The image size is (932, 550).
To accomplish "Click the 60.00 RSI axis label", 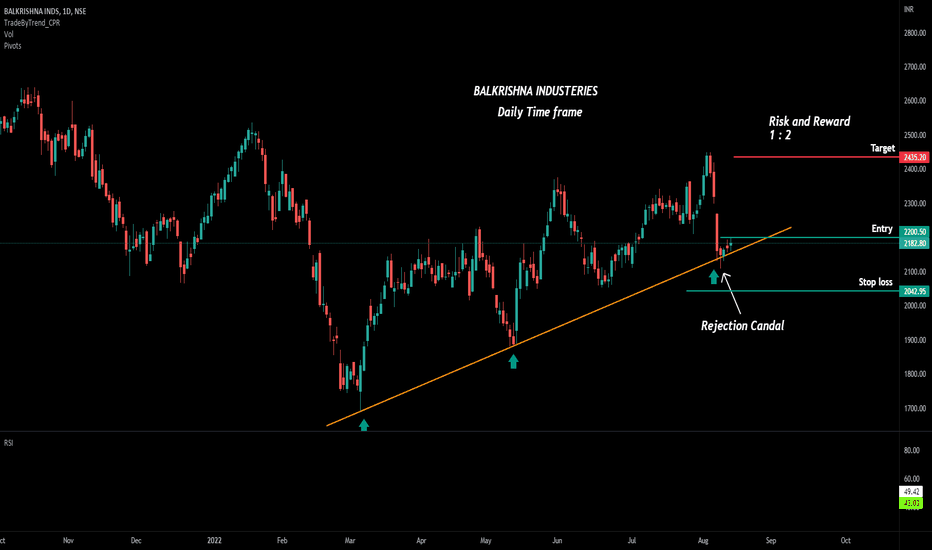I will (912, 479).
